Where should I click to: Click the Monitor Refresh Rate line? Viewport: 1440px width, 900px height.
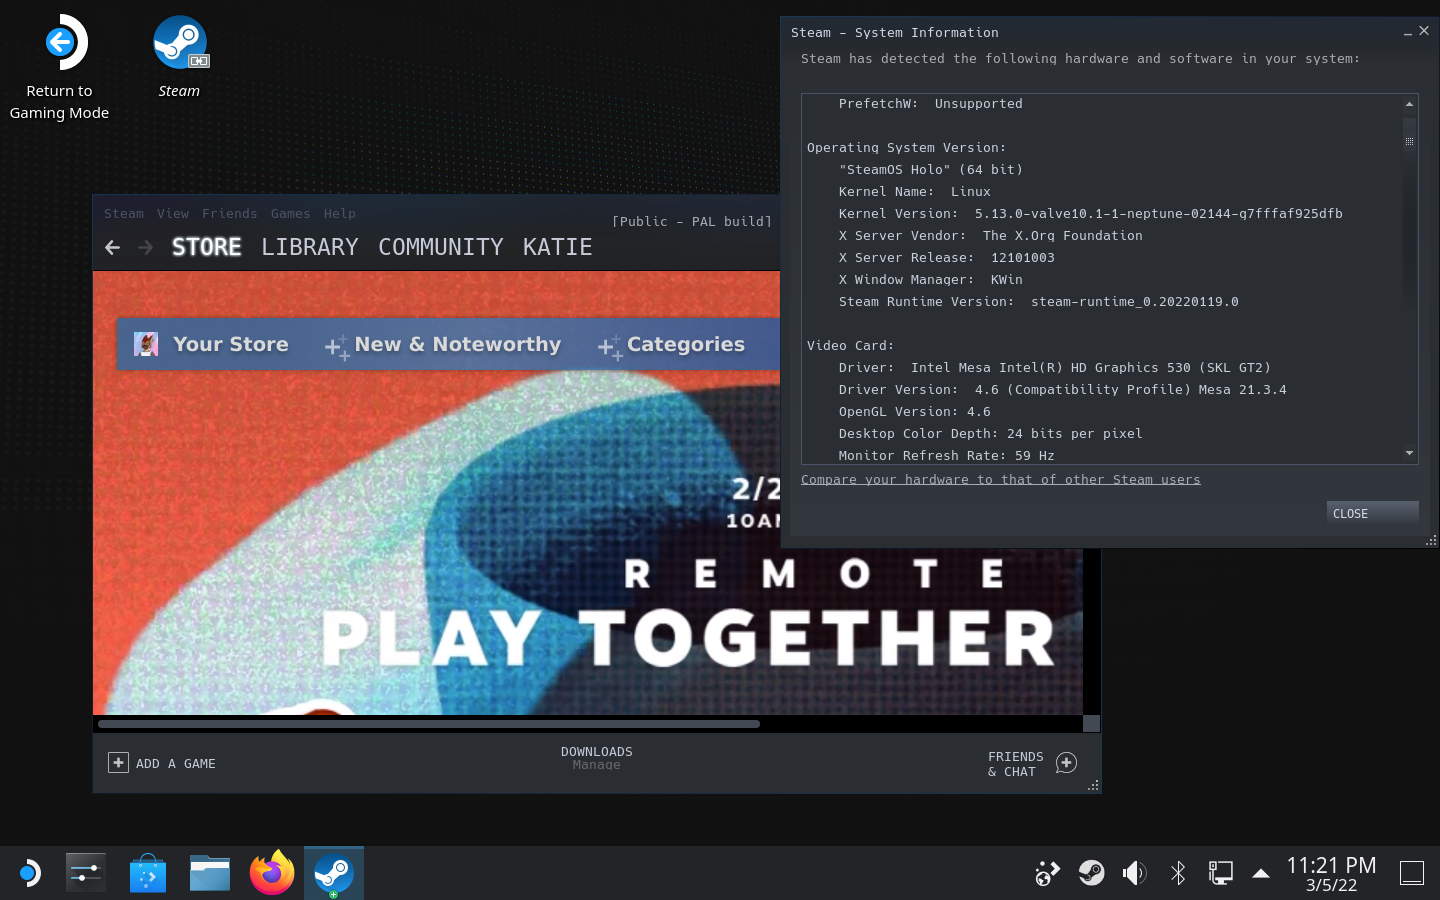pyautogui.click(x=946, y=456)
